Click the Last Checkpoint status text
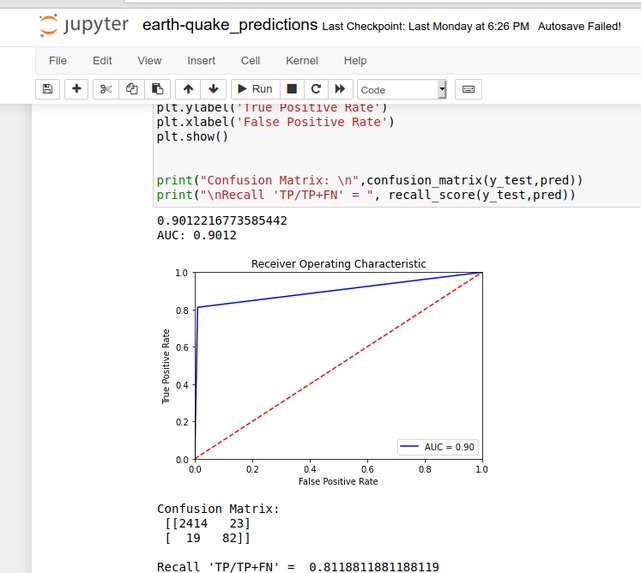 (426, 27)
